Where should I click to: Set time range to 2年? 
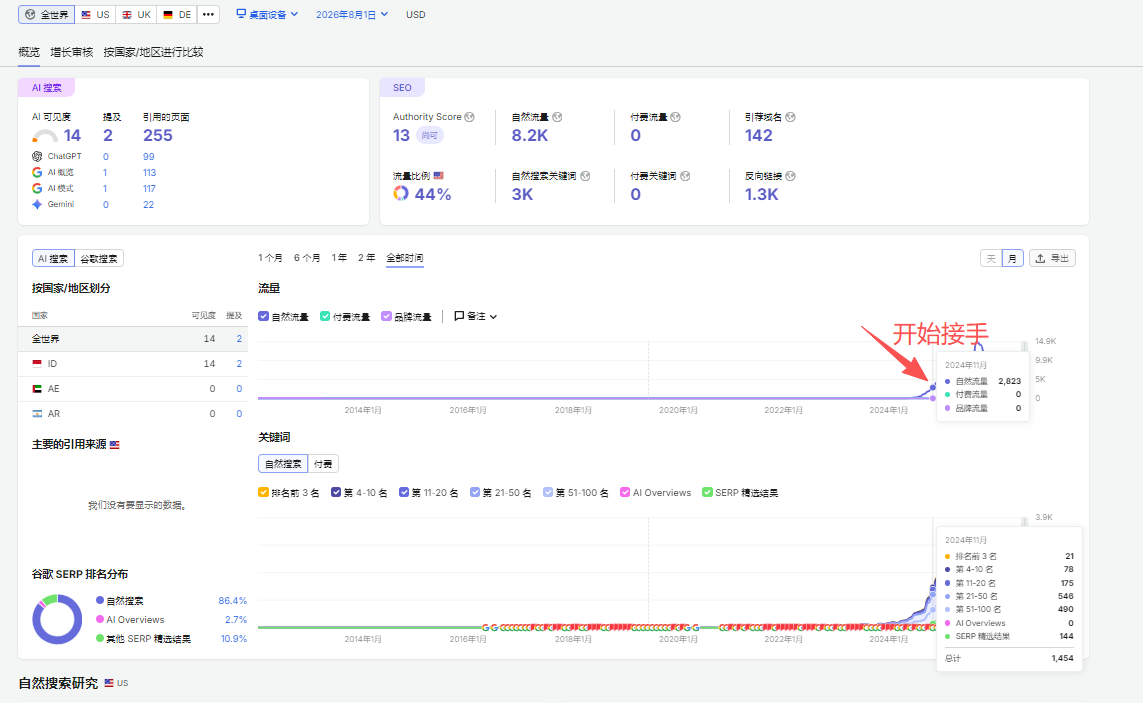point(367,257)
